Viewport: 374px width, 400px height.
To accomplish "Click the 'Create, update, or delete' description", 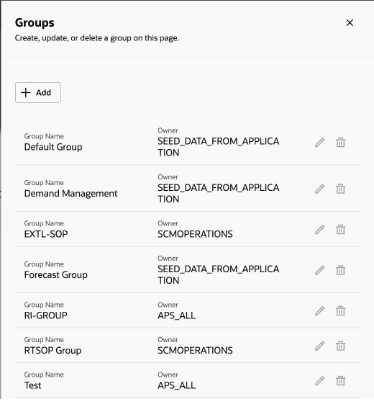I will tap(97, 38).
